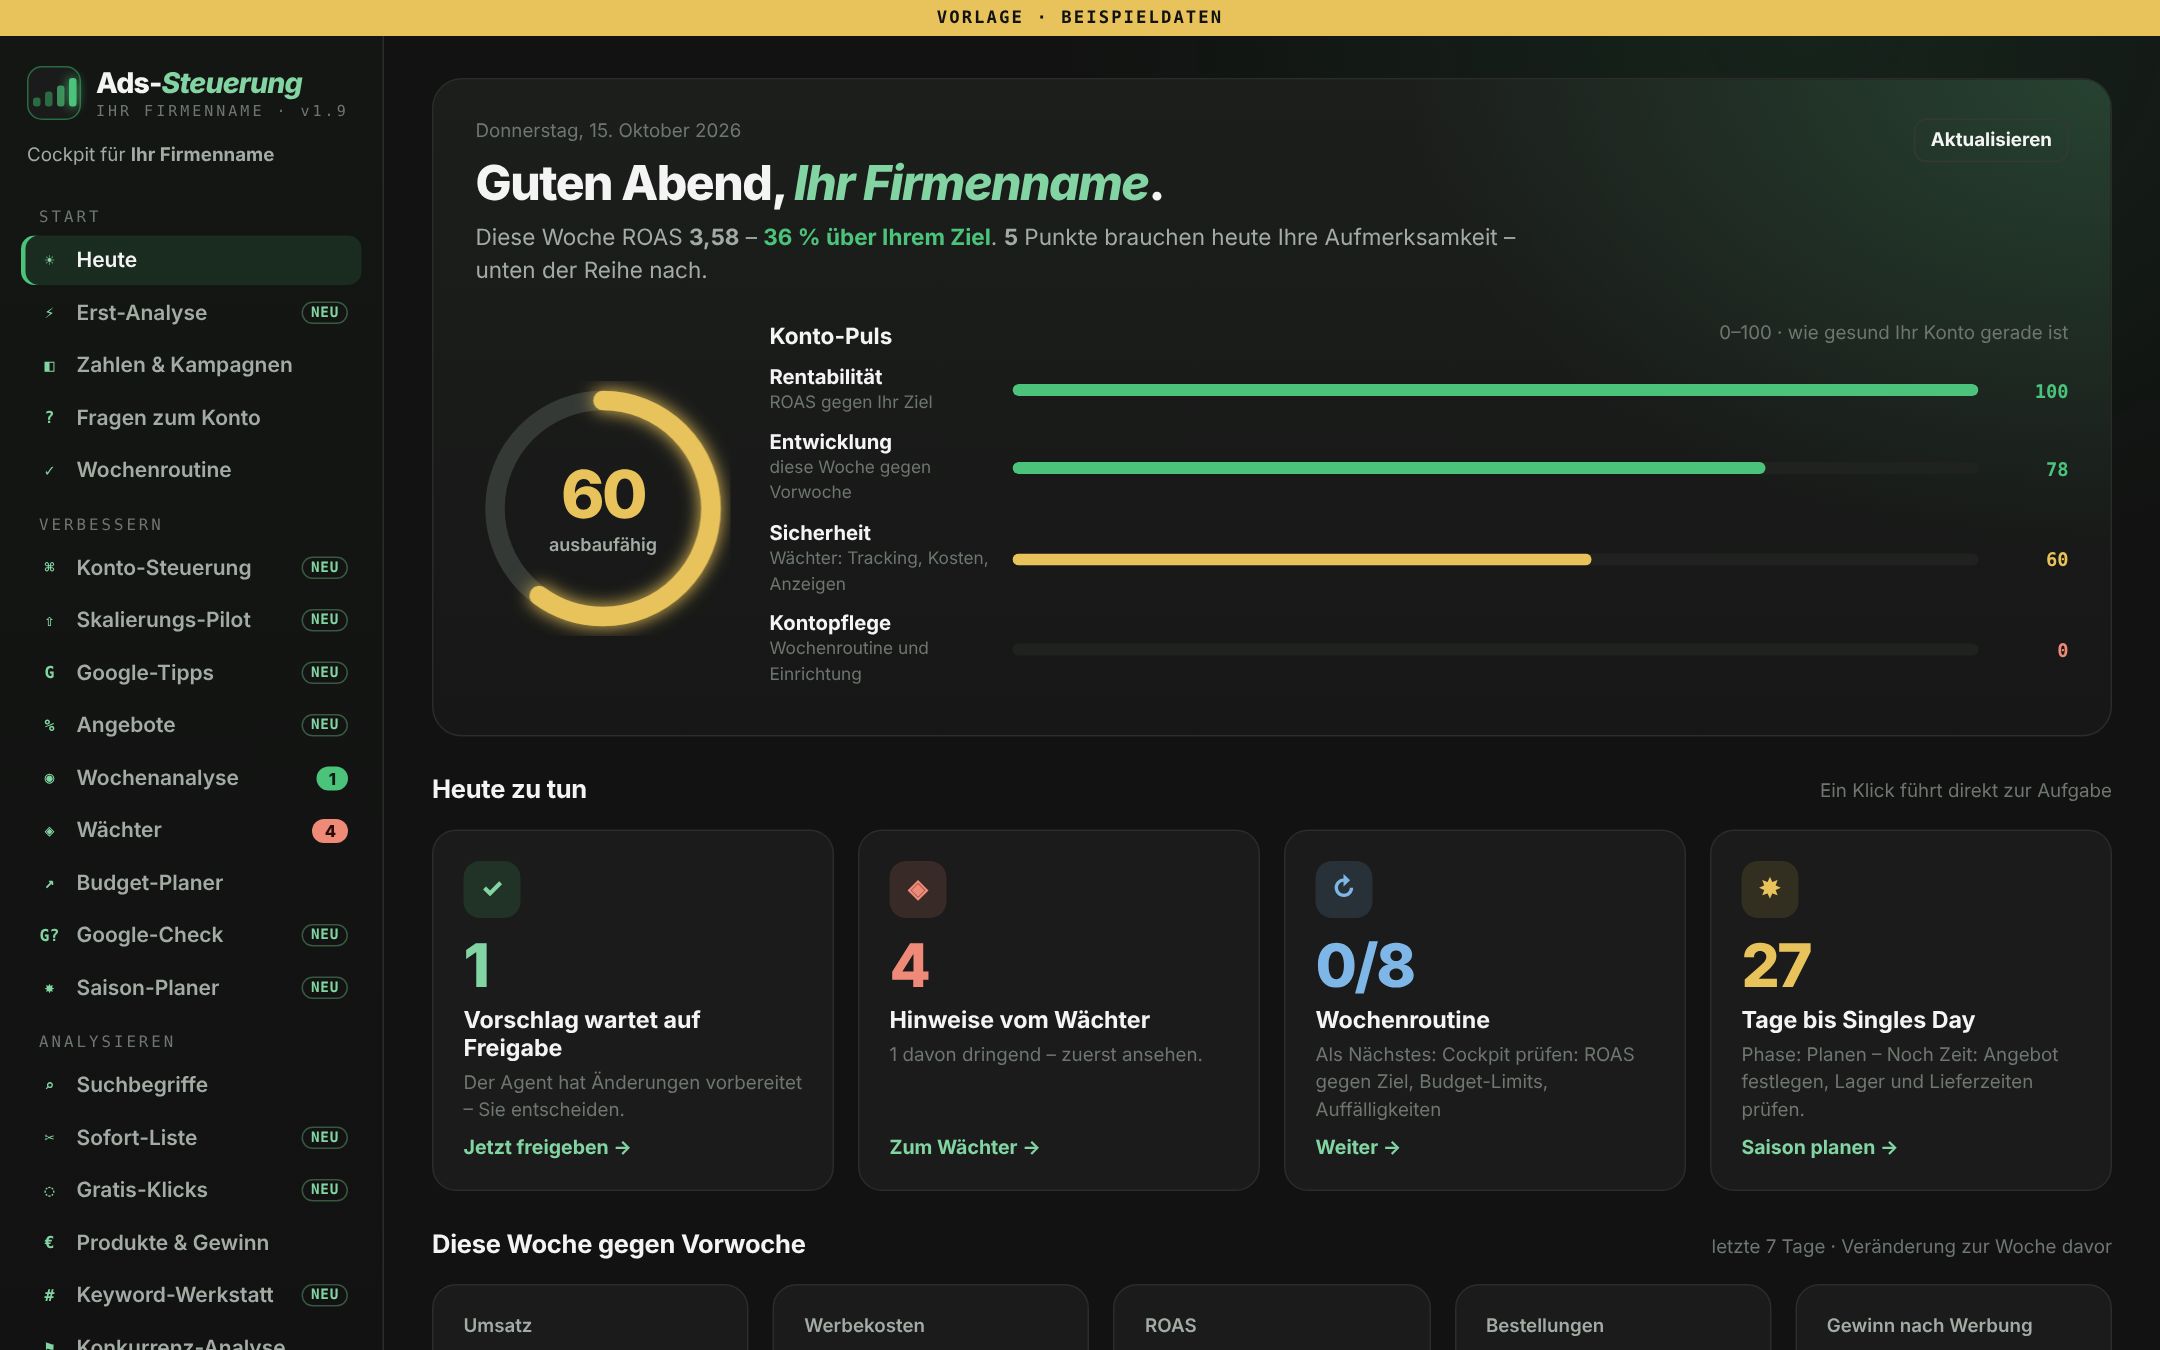Click the hash icon beside Keyword-Werkstatt
Image resolution: width=2160 pixels, height=1350 pixels.
click(49, 1295)
